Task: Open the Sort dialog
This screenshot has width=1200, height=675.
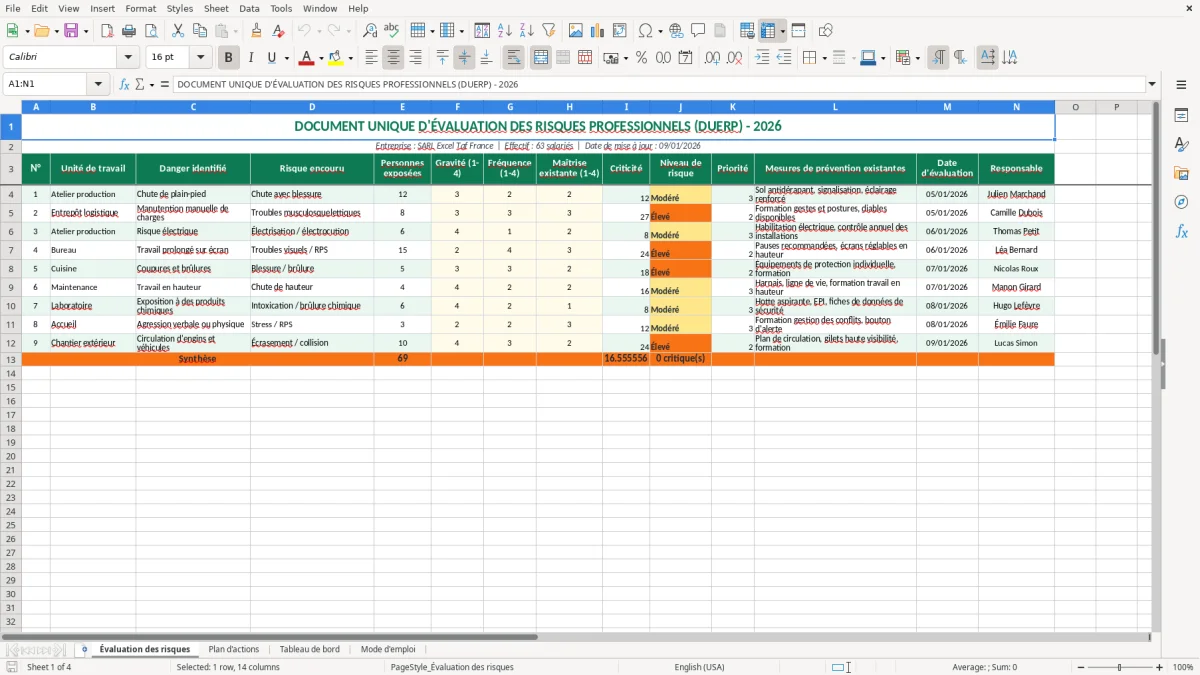Action: (482, 31)
